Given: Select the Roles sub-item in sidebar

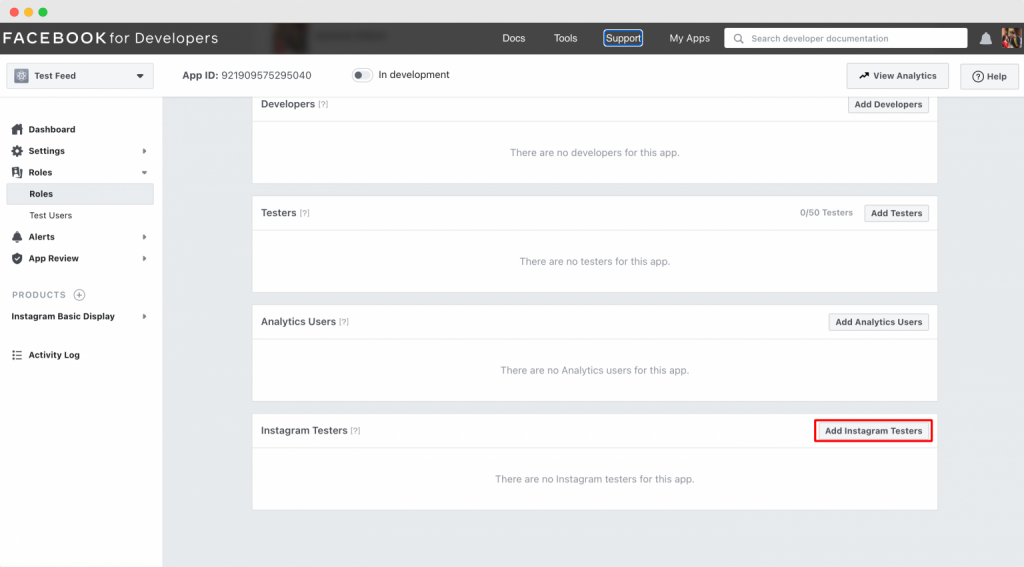Looking at the screenshot, I should pos(80,194).
